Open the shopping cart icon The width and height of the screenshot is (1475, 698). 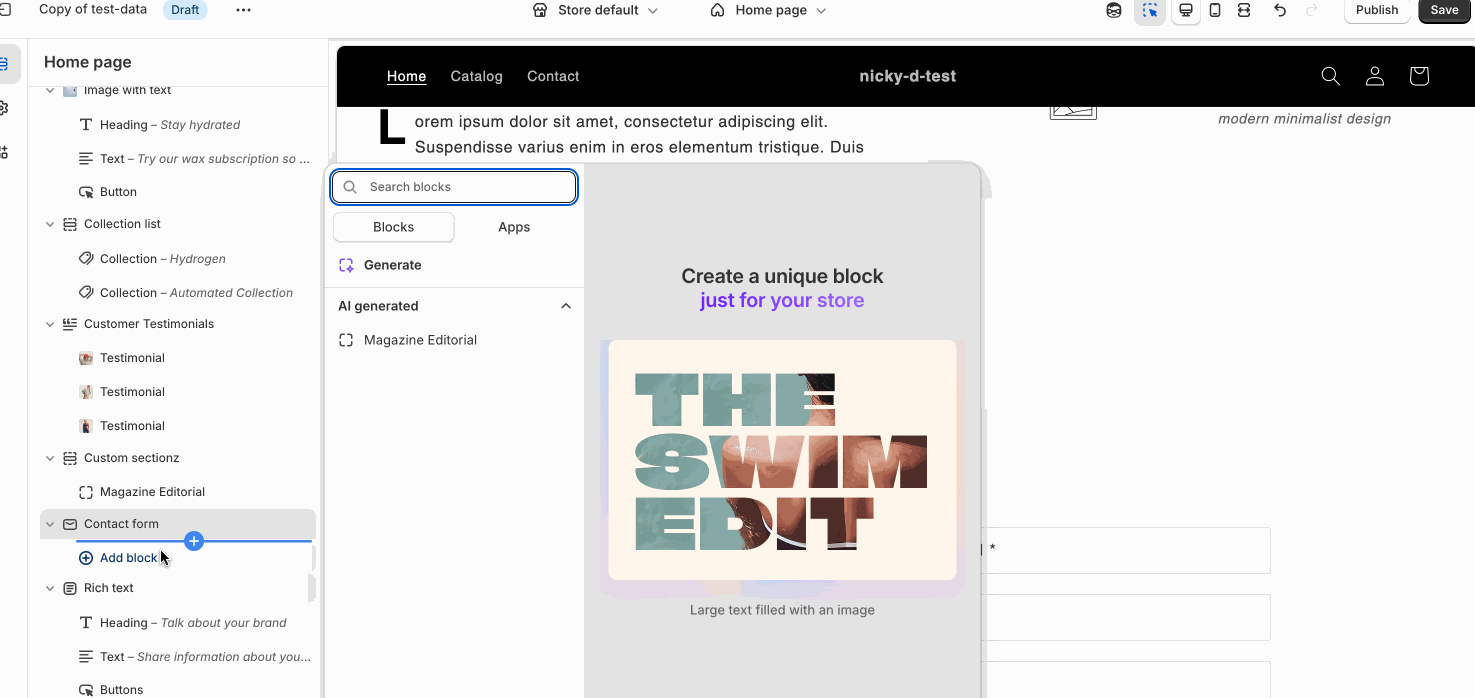pyautogui.click(x=1418, y=76)
